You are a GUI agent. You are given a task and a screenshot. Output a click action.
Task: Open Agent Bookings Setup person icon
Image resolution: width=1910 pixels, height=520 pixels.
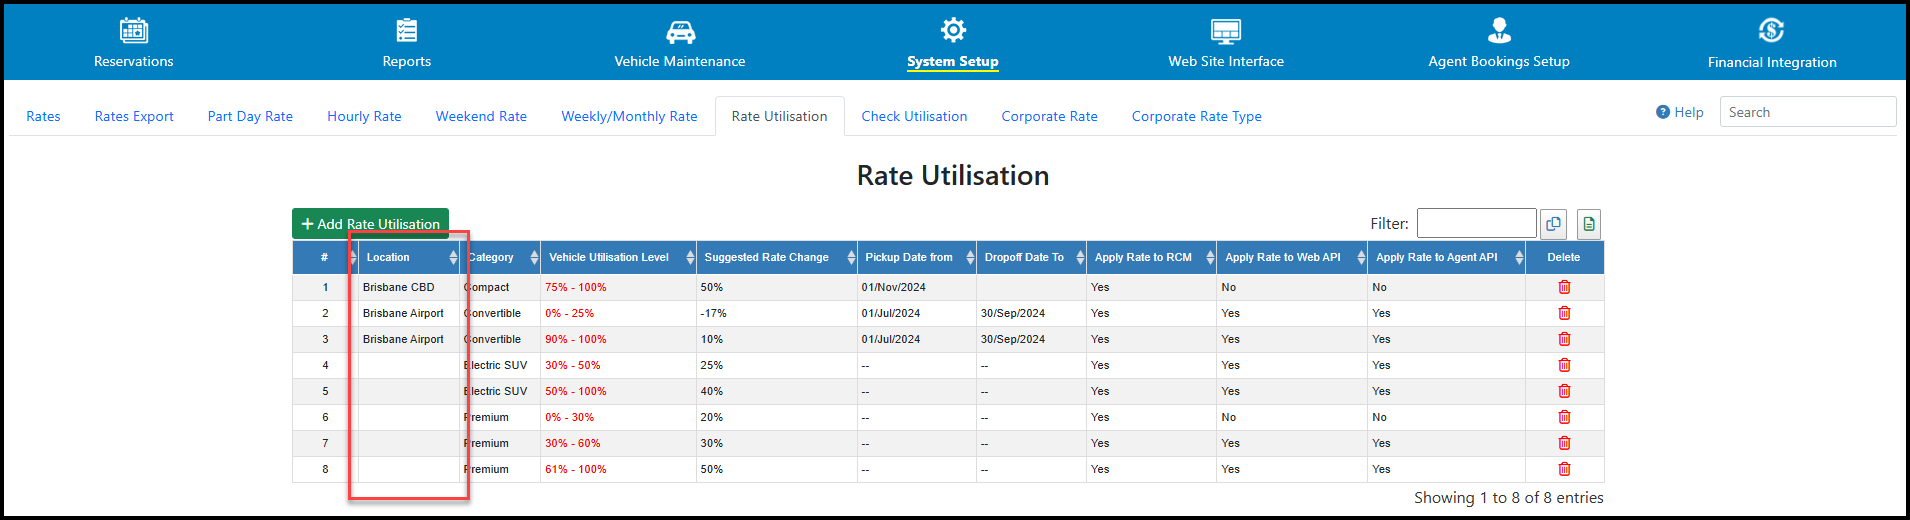(x=1499, y=30)
